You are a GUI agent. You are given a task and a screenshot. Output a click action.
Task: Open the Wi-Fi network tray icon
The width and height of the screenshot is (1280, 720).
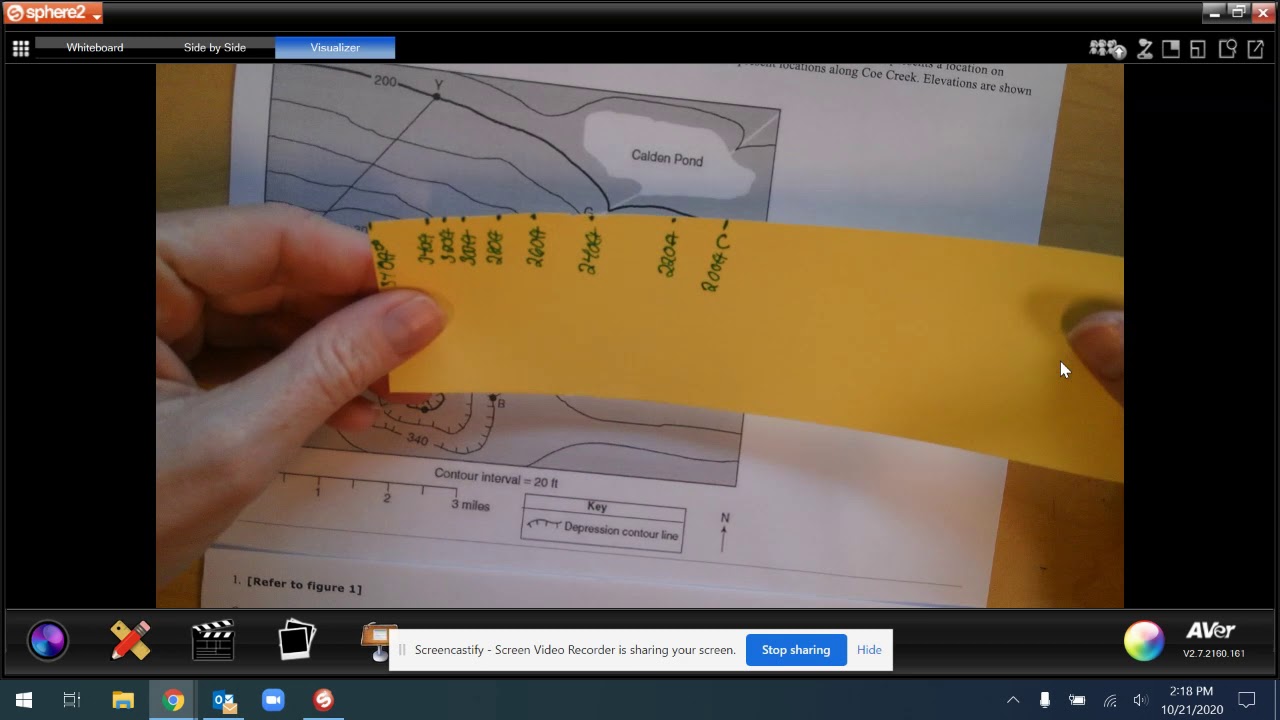pyautogui.click(x=1109, y=700)
